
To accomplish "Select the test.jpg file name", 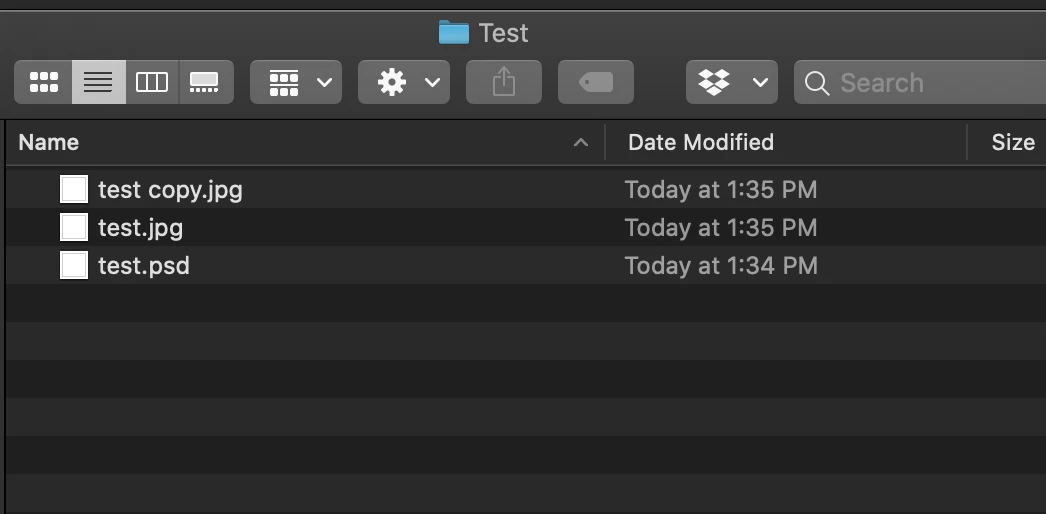I will [x=141, y=228].
